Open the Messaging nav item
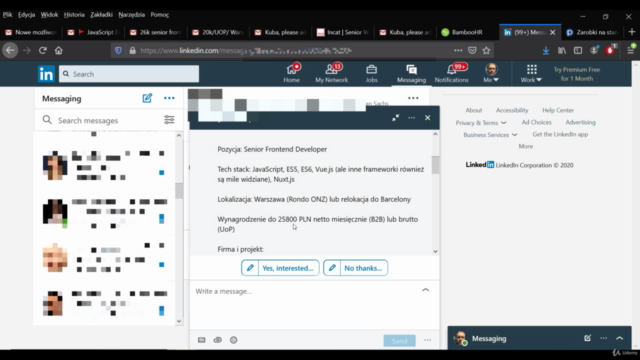 coord(411,73)
